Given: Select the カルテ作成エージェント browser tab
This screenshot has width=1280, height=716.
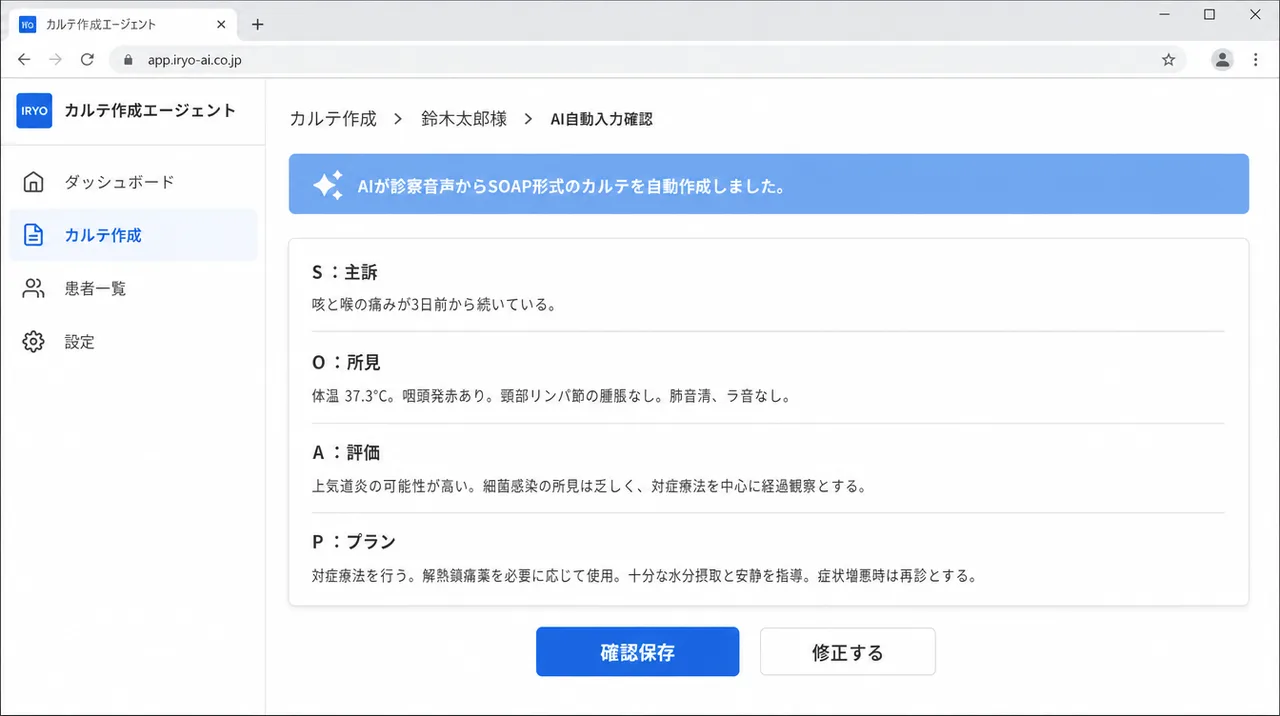Looking at the screenshot, I should coord(122,24).
